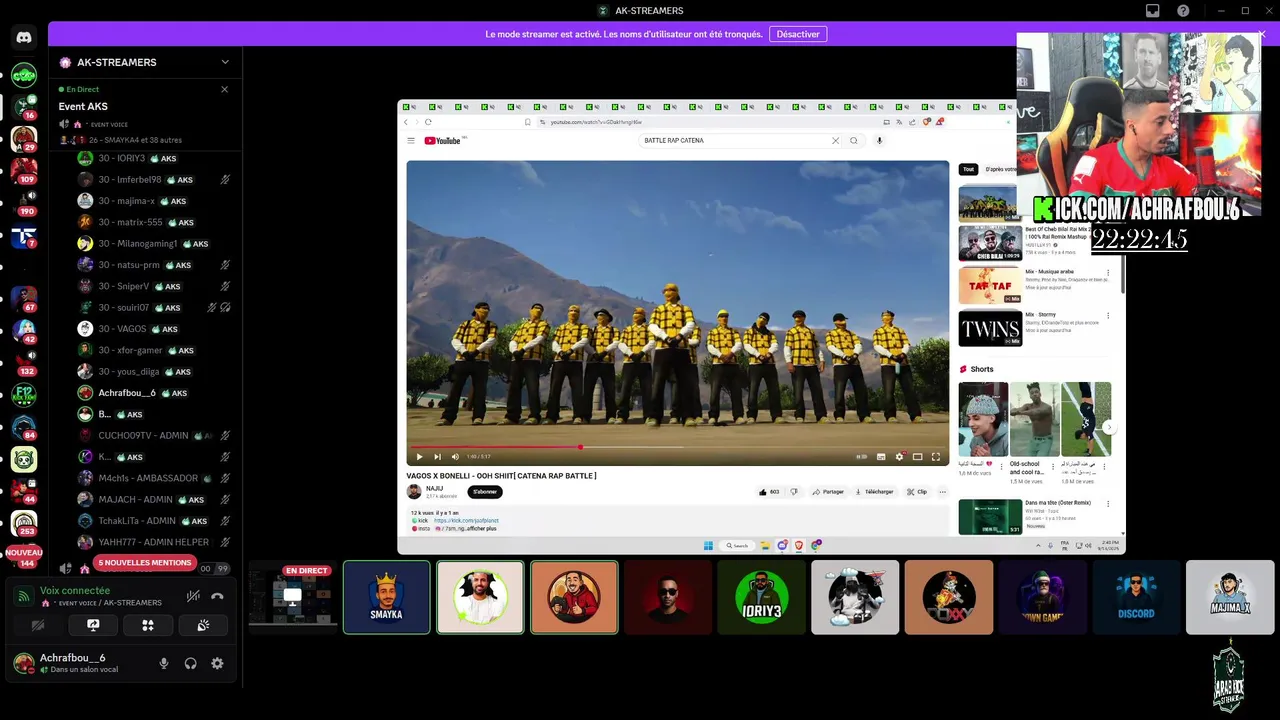
Task: Open Discord user settings gear
Action: (x=217, y=663)
